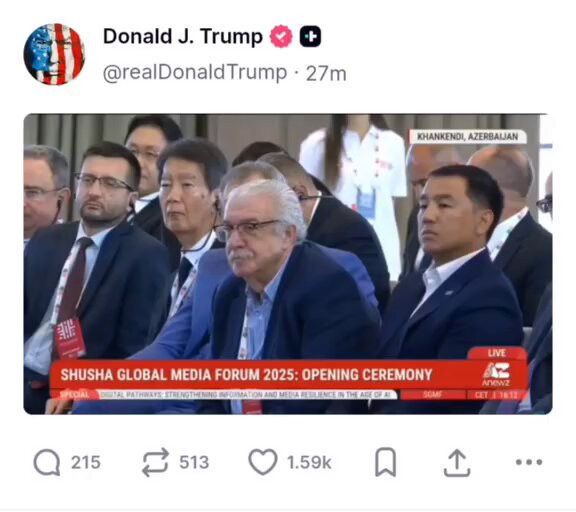Image resolution: width=576 pixels, height=512 pixels.
Task: Click the 27m post timestamp
Action: (326, 73)
